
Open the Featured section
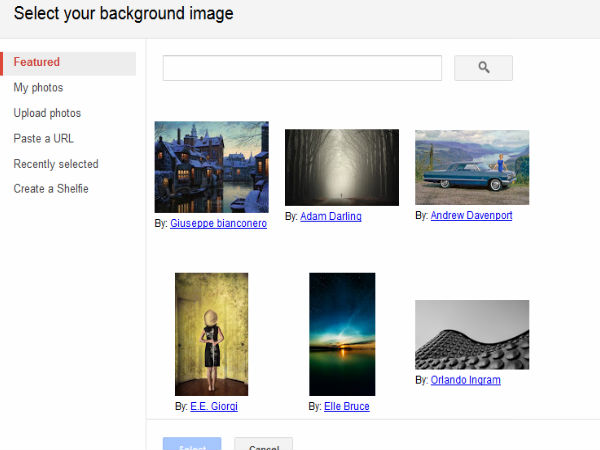[37, 63]
